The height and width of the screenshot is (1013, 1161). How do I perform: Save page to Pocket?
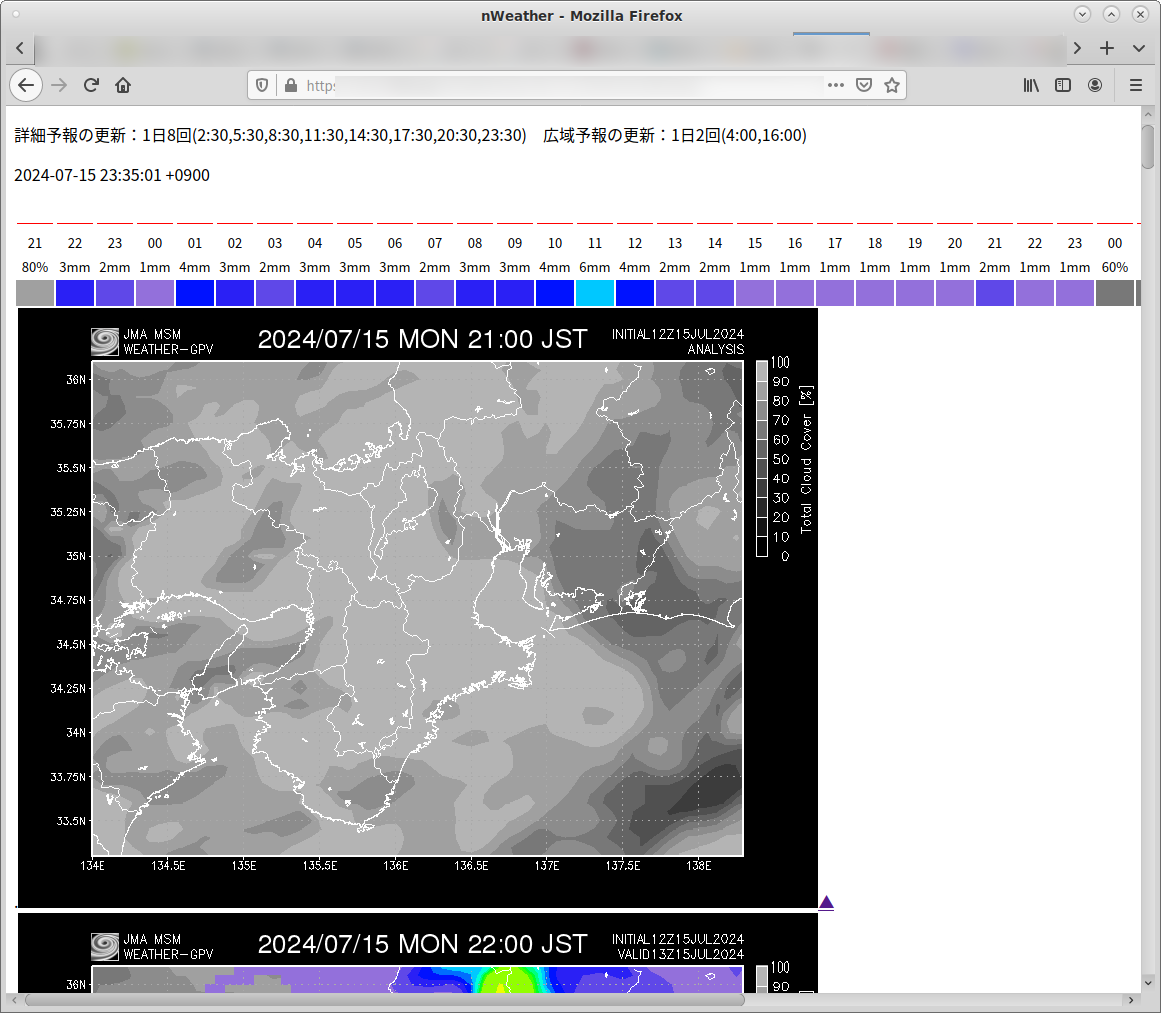click(x=864, y=85)
